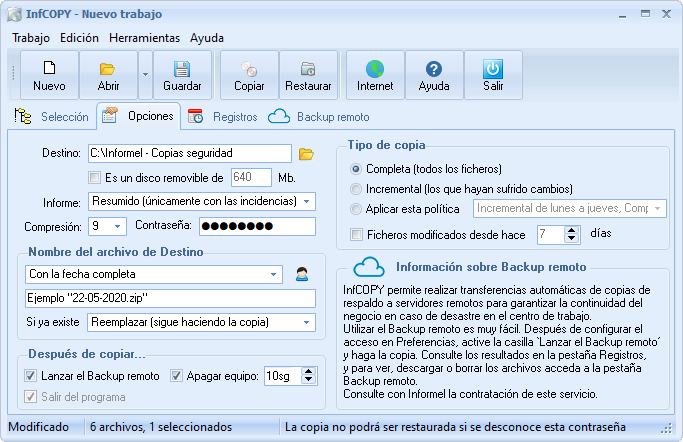Expand the Informe dropdown
Viewport: 683px width, 442px height.
[306, 202]
